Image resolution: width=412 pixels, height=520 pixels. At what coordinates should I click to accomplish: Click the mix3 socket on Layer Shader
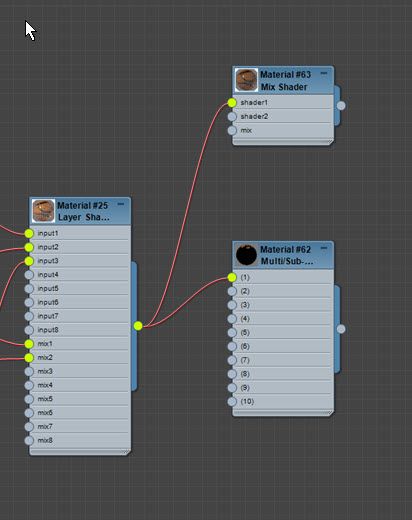[29, 372]
